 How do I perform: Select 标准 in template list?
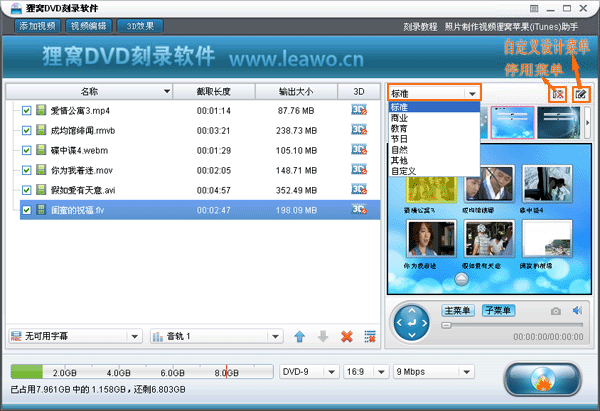(434, 107)
